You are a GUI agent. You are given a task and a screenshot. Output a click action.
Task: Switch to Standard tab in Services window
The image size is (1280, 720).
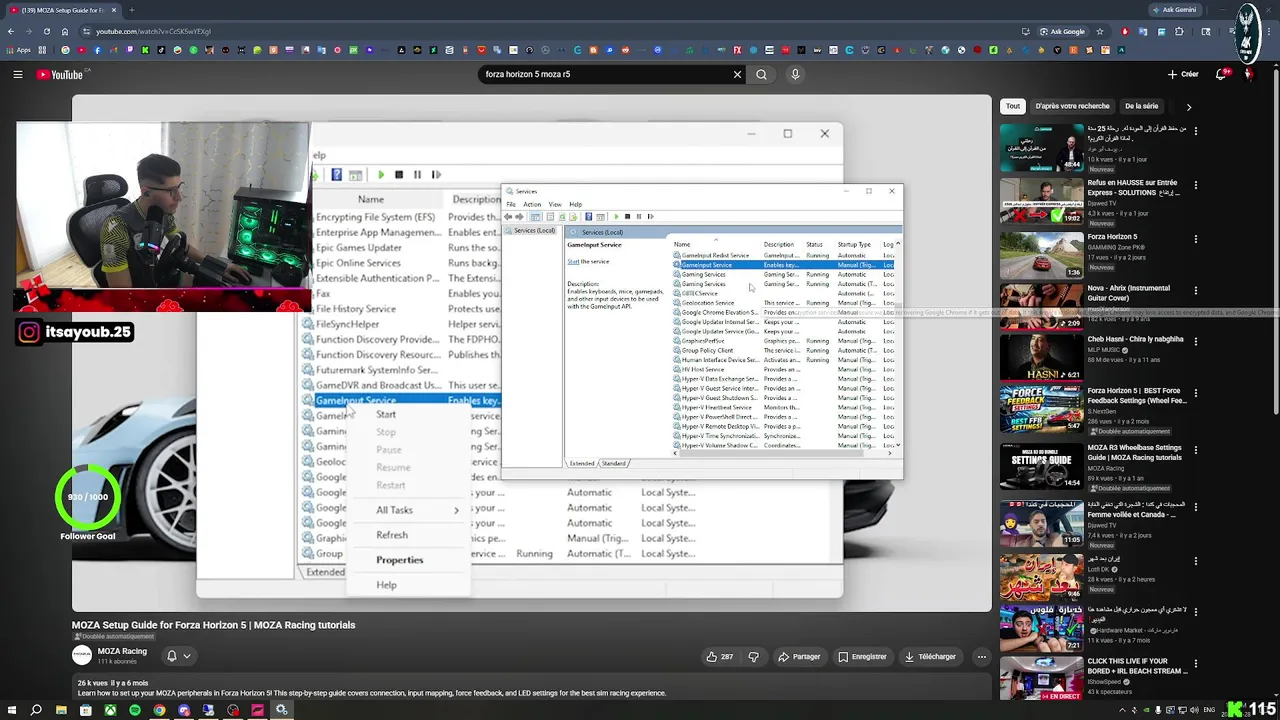click(x=614, y=463)
